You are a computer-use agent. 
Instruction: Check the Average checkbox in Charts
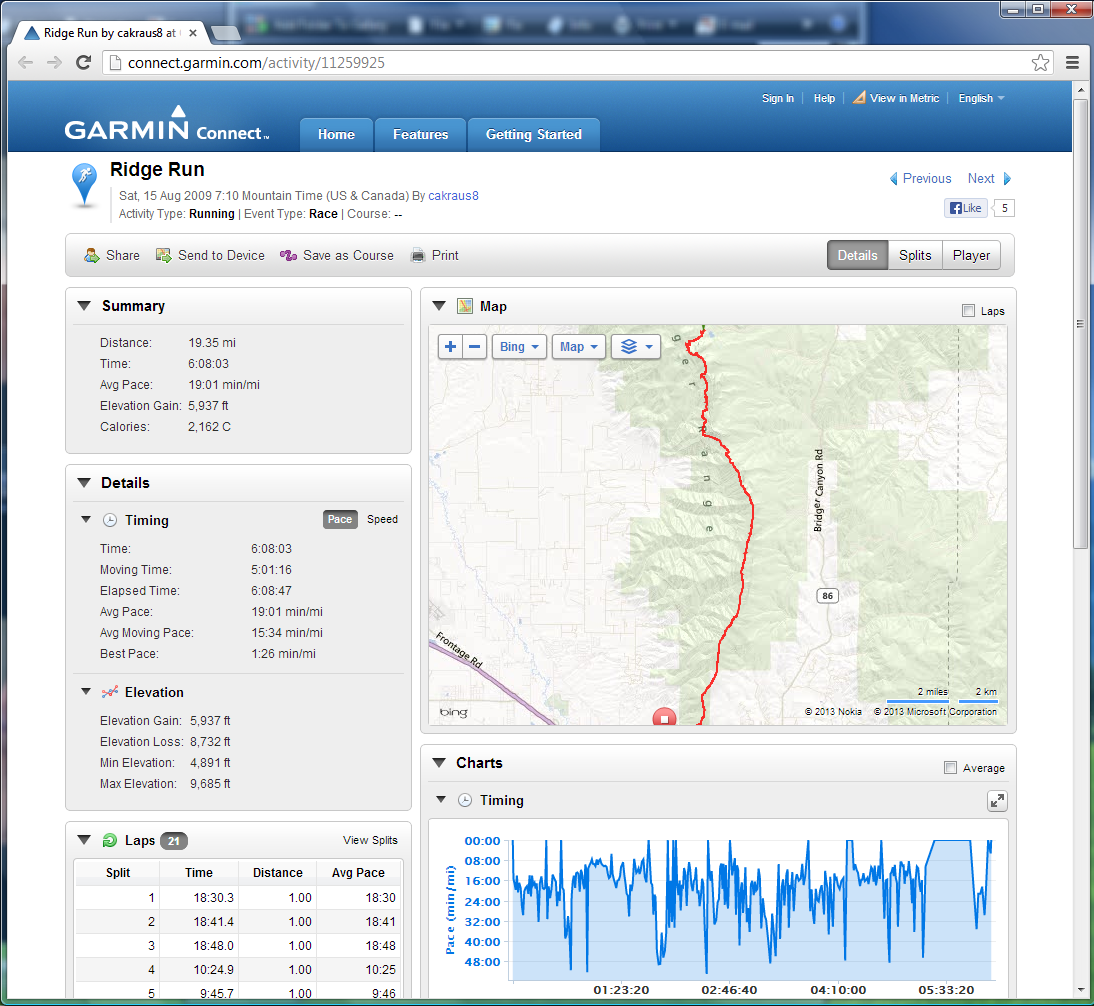(950, 768)
